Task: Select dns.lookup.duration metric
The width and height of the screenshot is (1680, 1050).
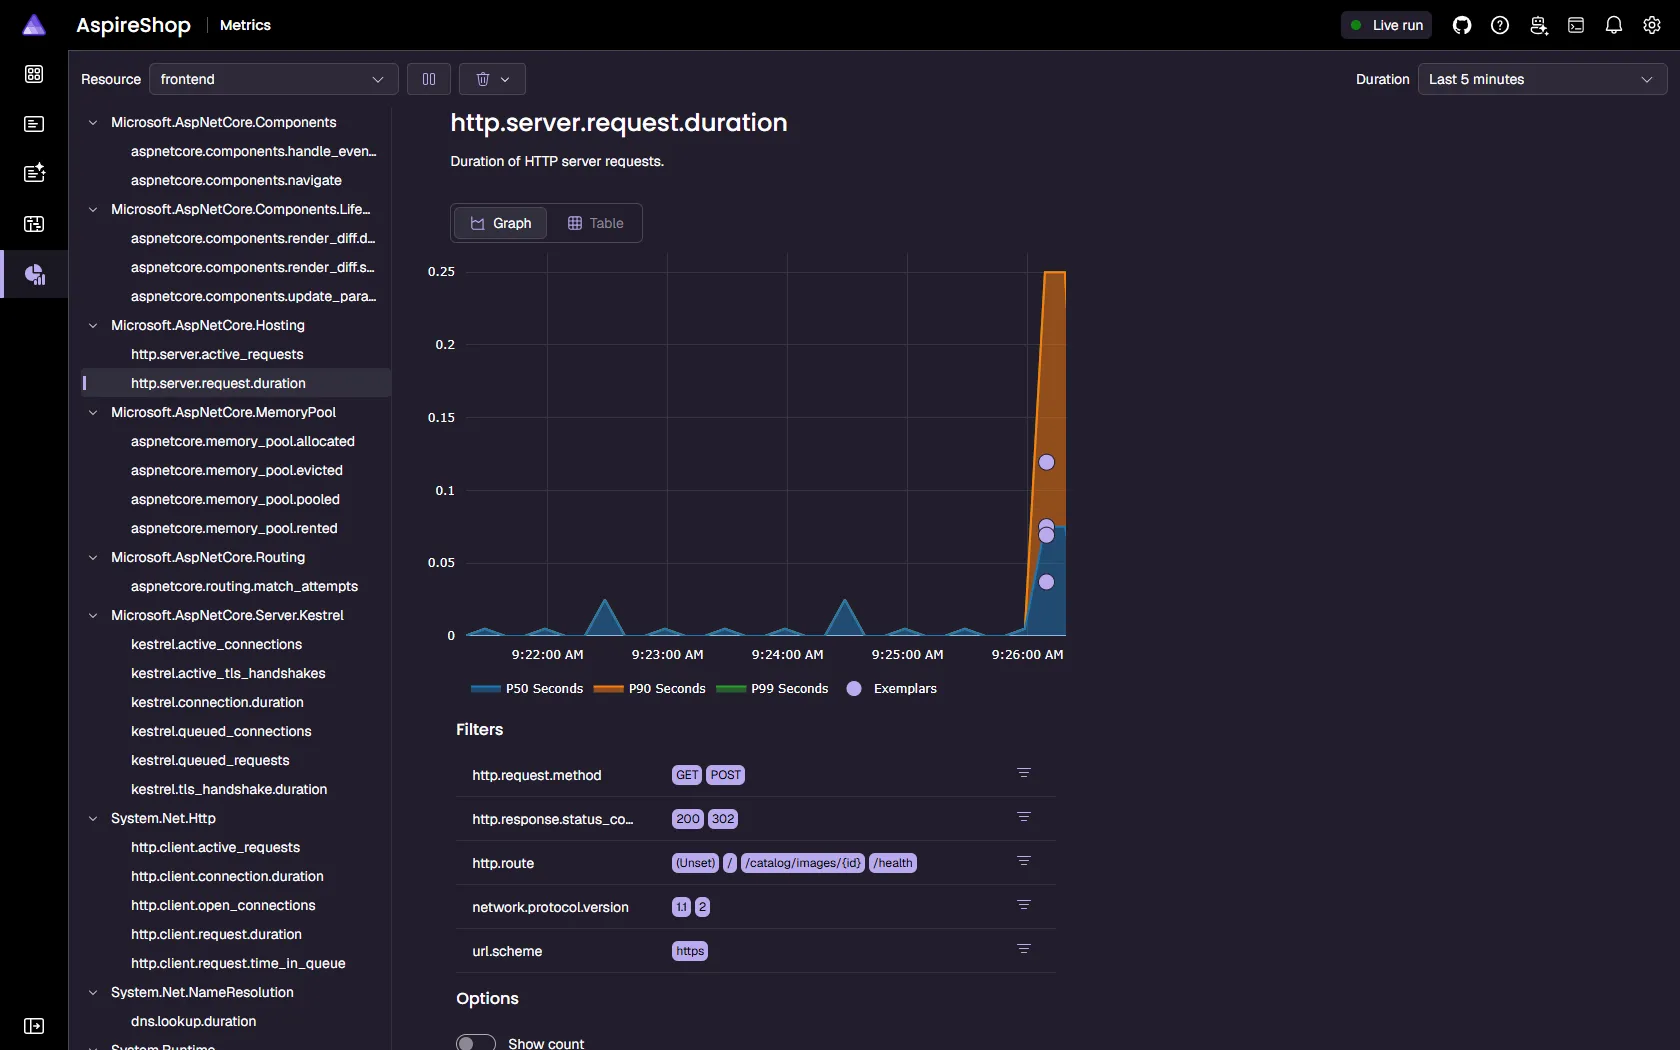Action: tap(193, 1021)
